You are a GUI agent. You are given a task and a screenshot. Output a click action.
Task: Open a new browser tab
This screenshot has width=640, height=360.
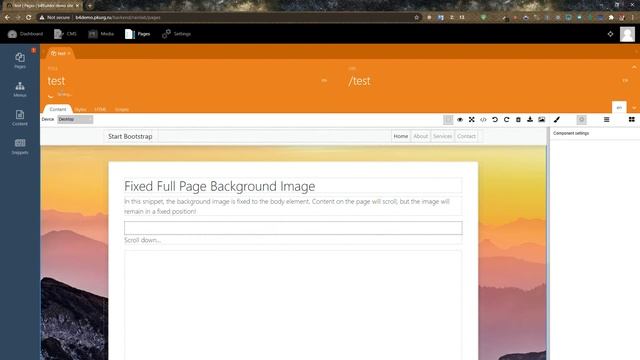click(x=90, y=6)
